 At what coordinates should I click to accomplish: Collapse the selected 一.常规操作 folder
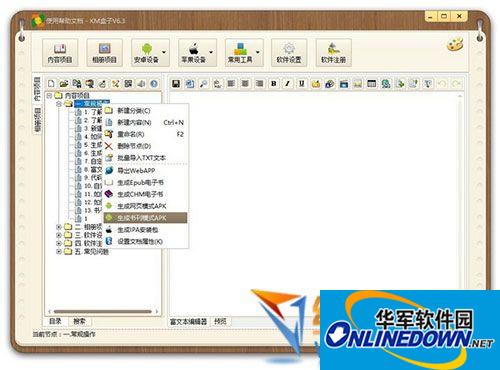pos(59,104)
